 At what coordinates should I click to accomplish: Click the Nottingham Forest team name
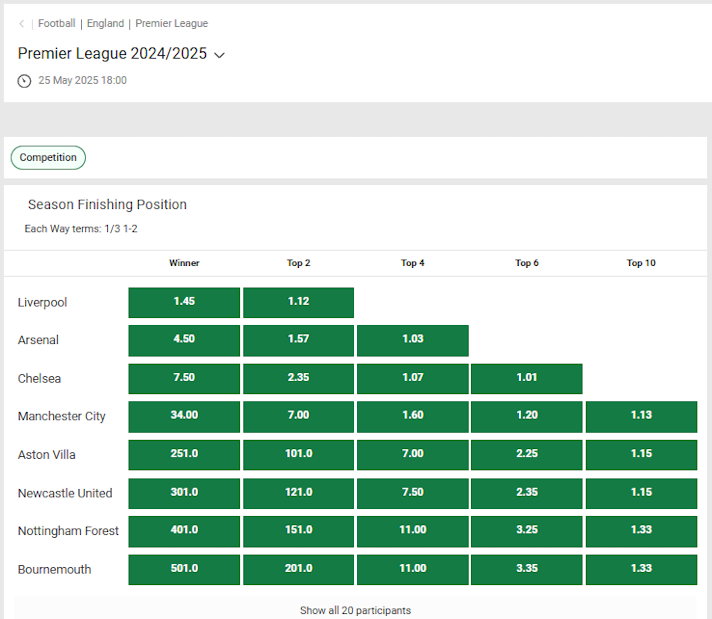68,531
